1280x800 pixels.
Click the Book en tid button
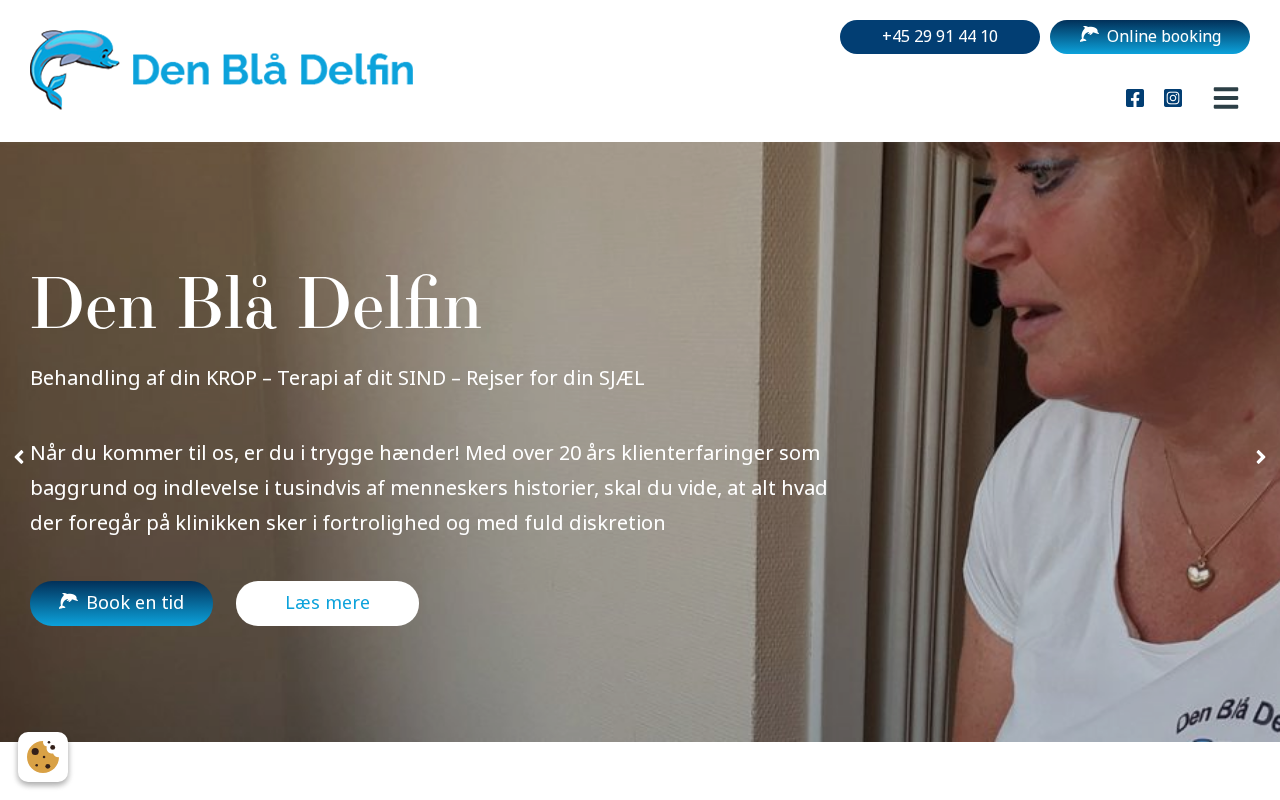tap(122, 603)
